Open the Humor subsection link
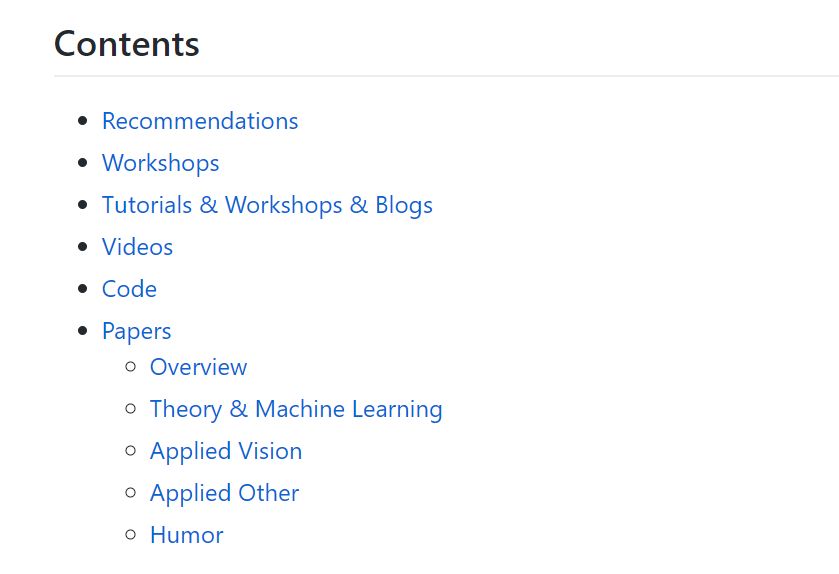 pos(186,535)
